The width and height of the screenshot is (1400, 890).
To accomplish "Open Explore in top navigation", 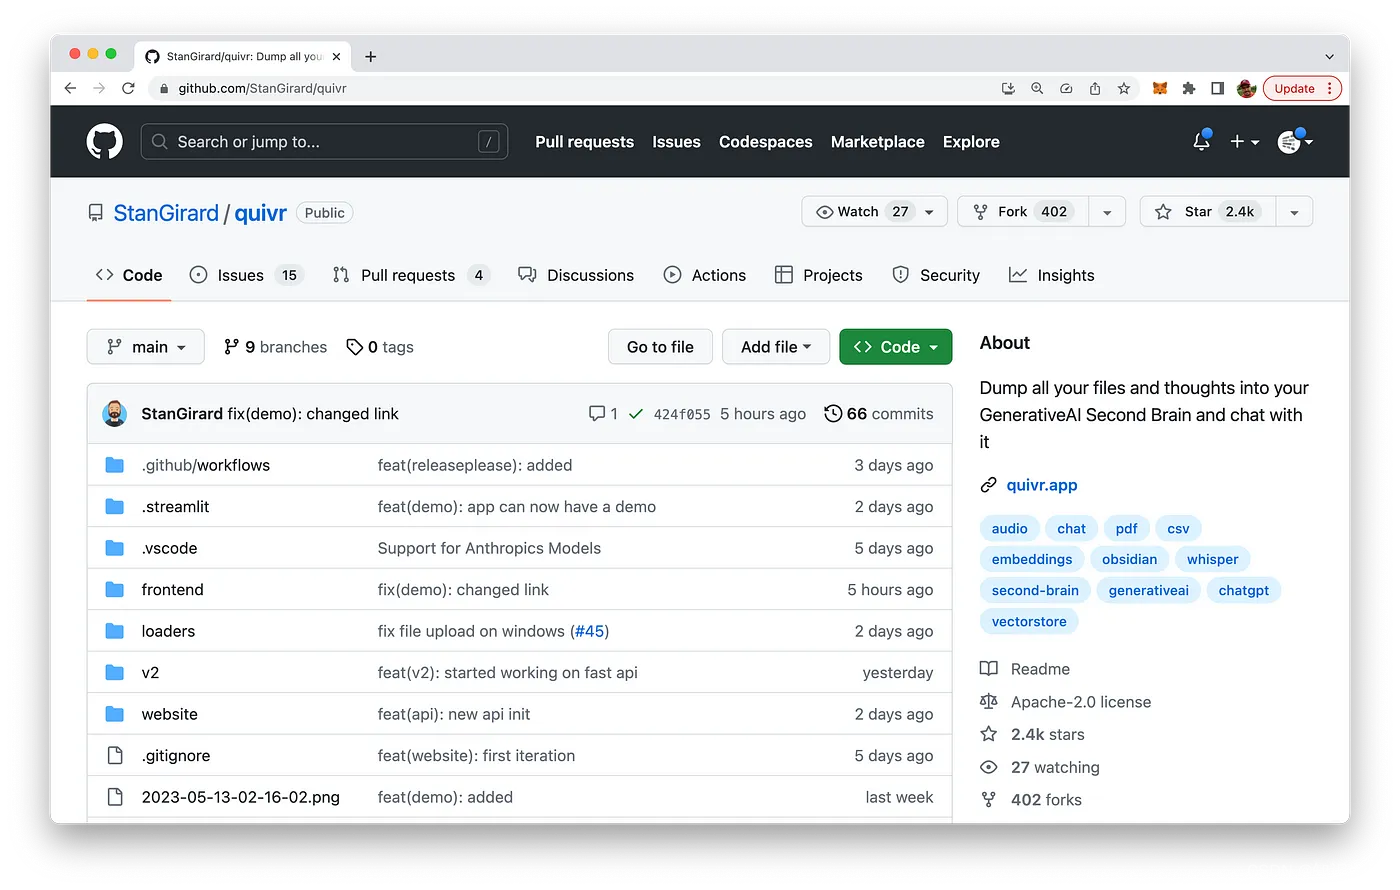I will coord(971,142).
